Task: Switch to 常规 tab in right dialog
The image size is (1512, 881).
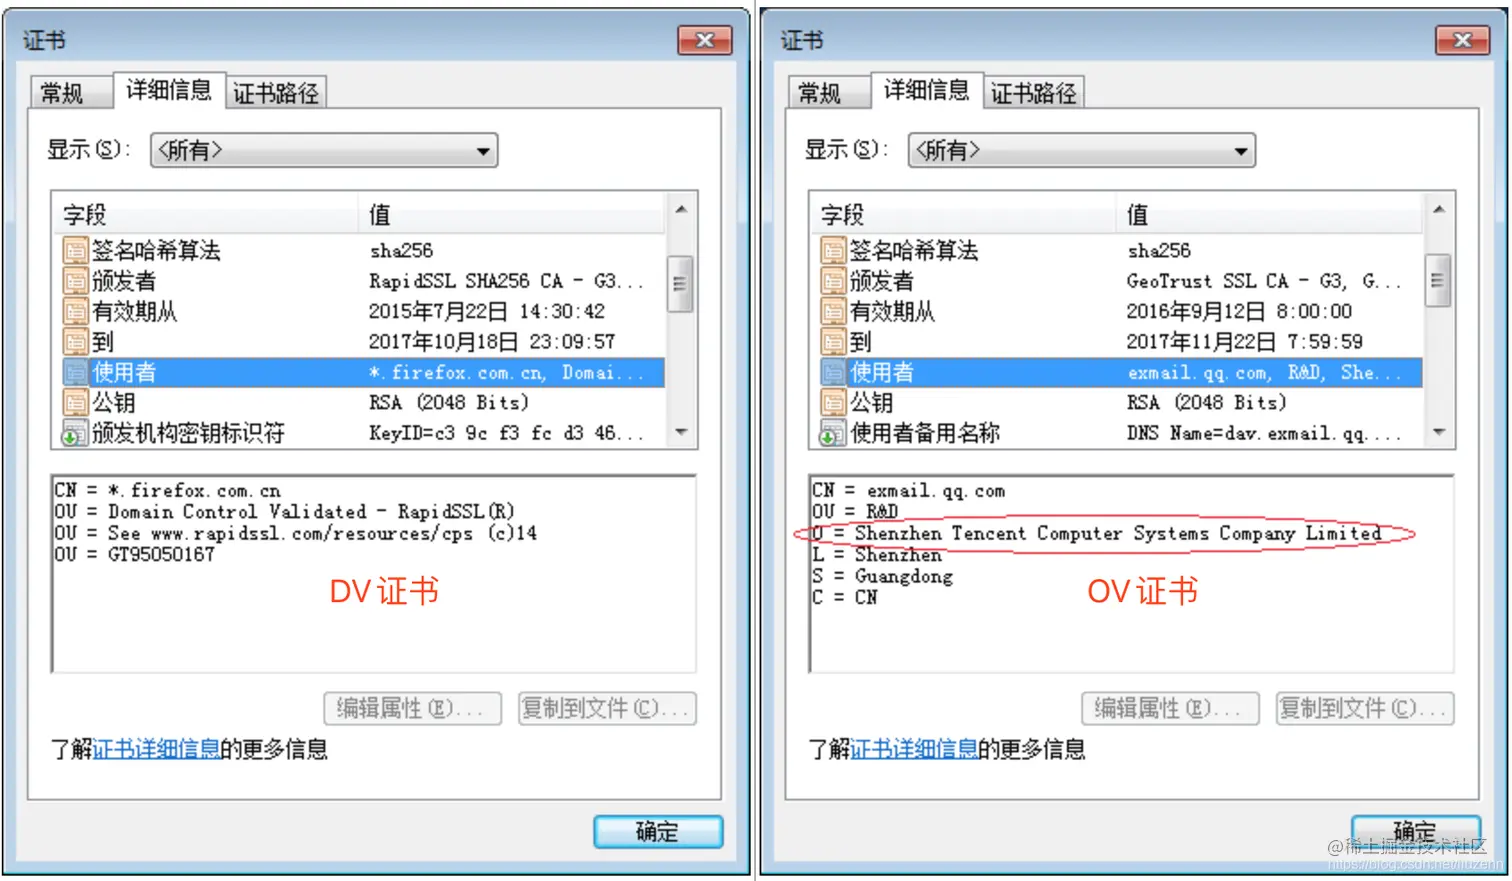Action: [820, 93]
